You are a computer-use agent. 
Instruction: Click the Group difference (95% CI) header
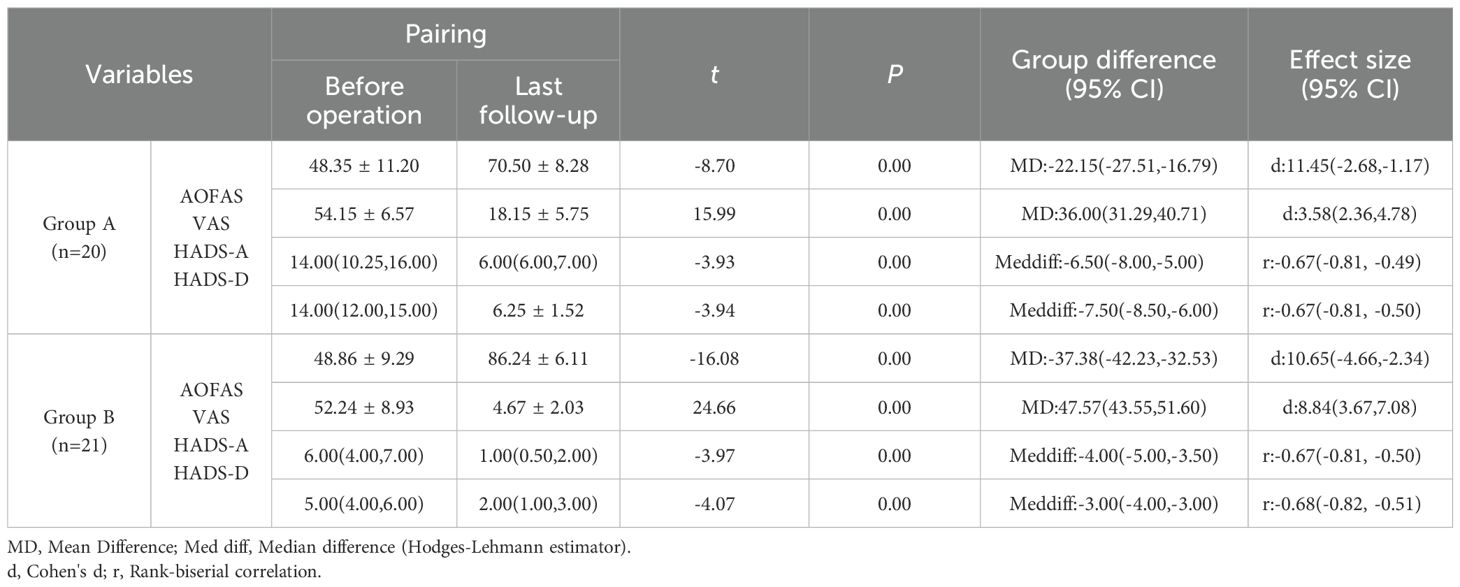pyautogui.click(x=1113, y=74)
